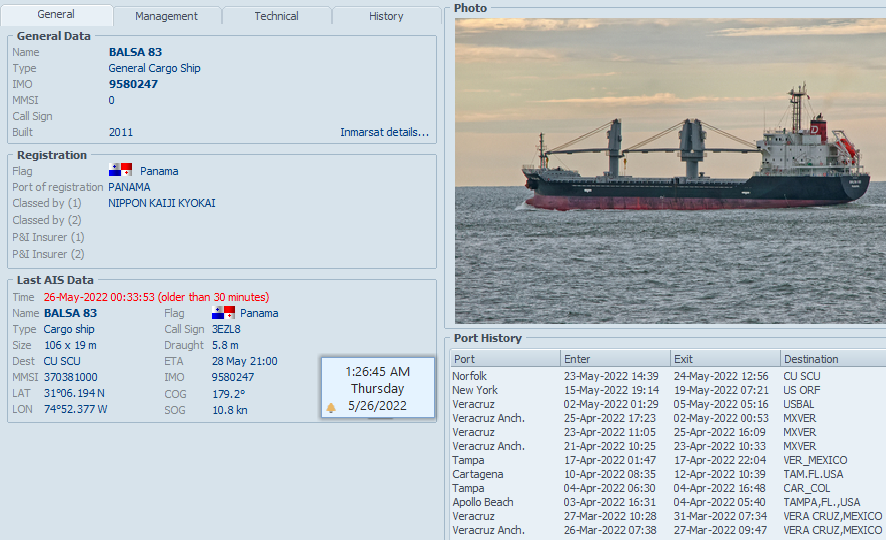
Task: Click the longitude 74°52.377 W
Action: pos(75,409)
